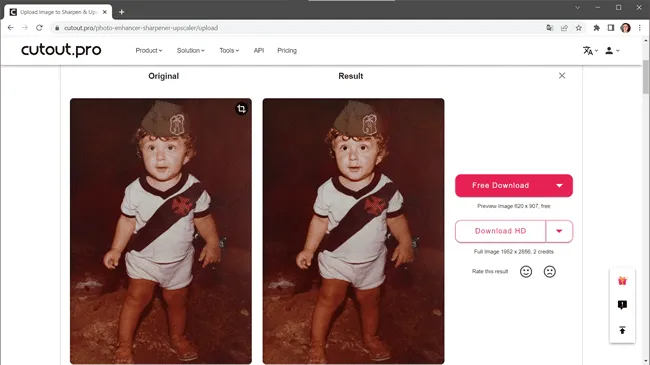Click the back-to-top arrow icon

click(x=622, y=330)
